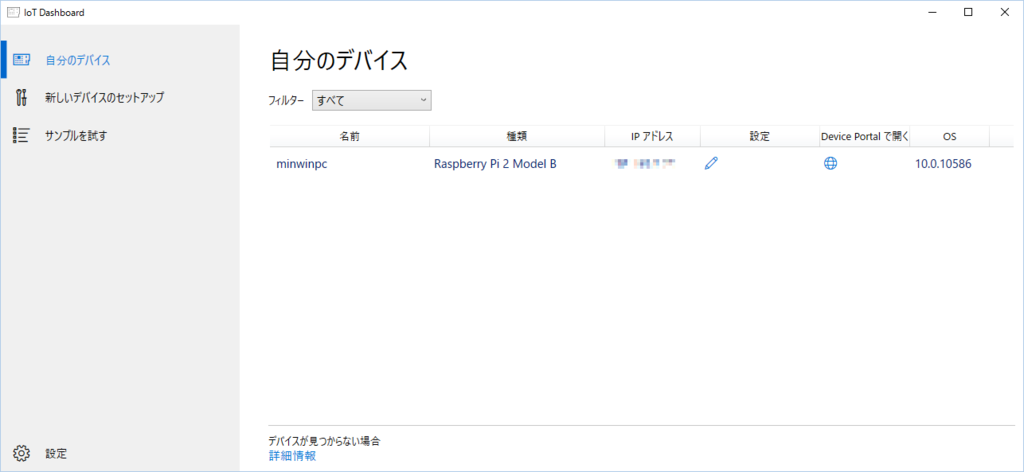Click the OS version 10.0.10586
This screenshot has height=472, width=1024.
point(943,164)
